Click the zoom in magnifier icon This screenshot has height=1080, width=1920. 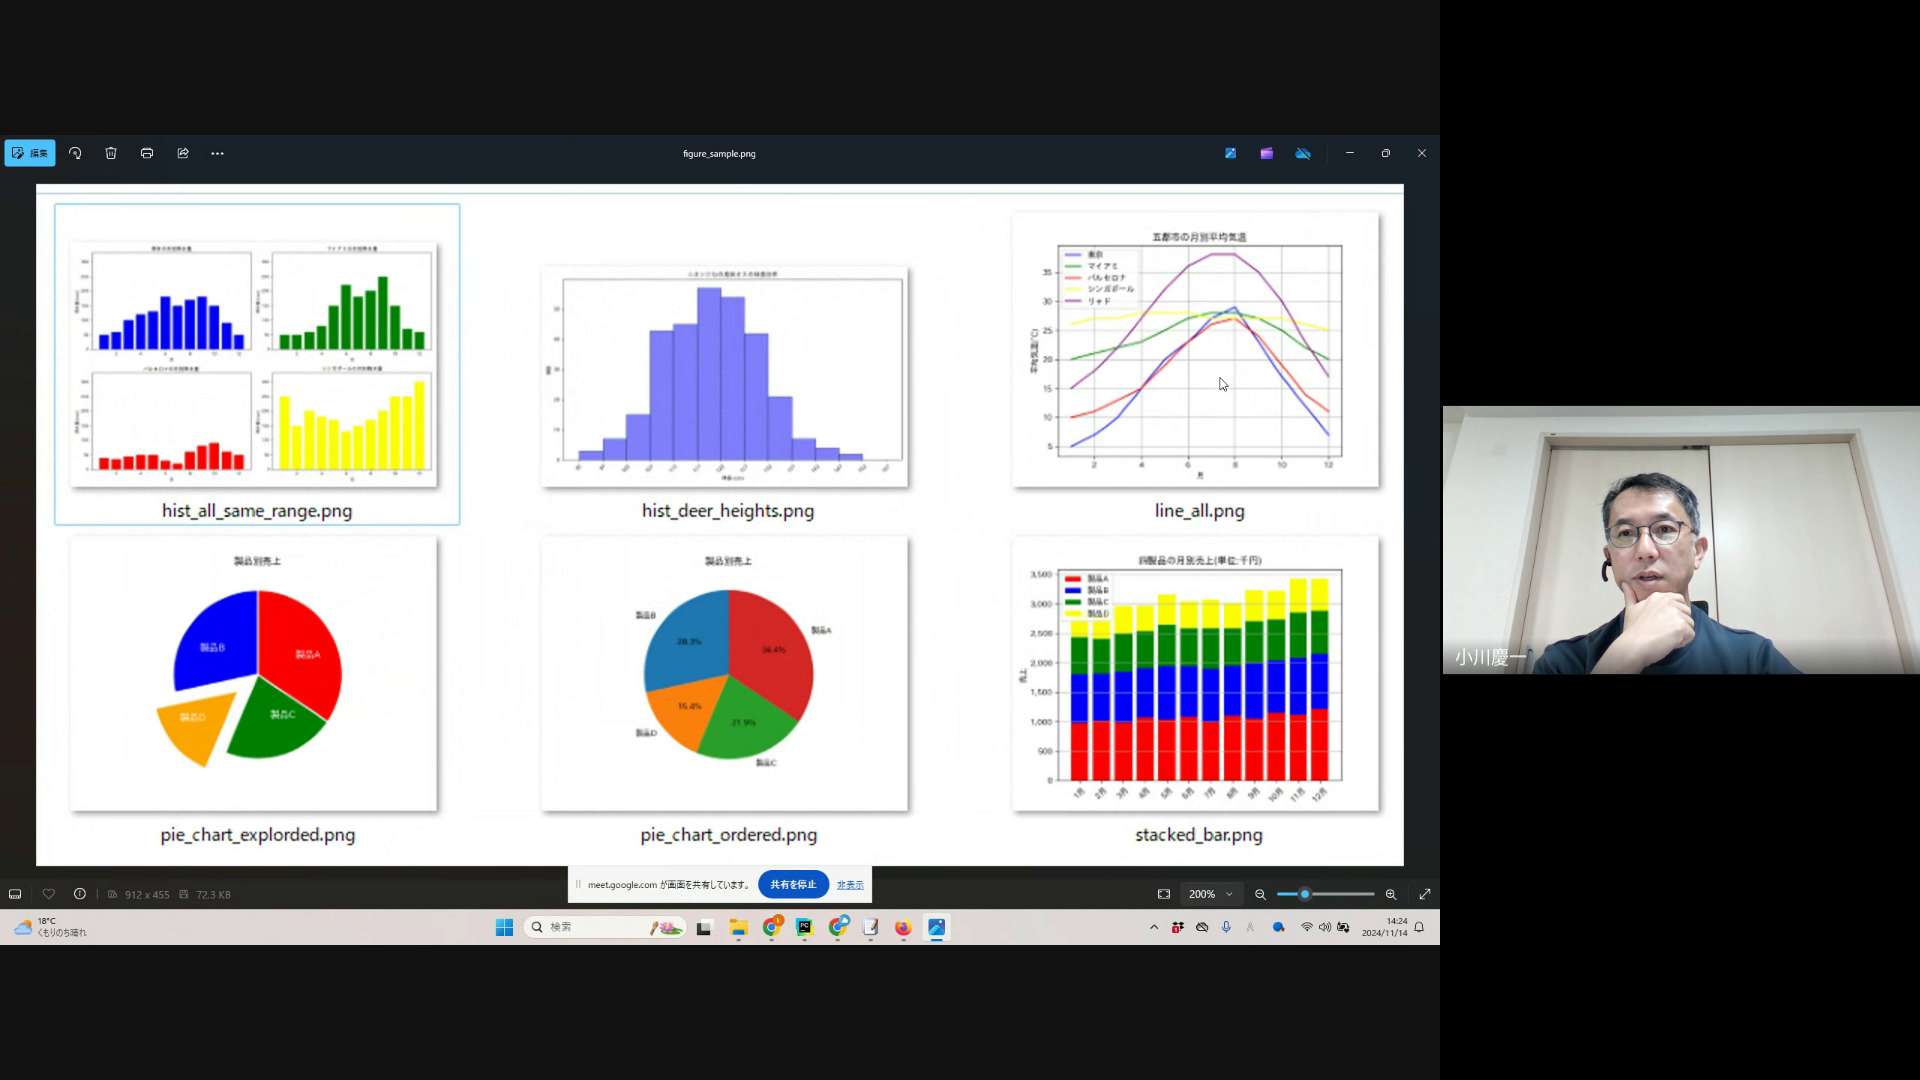point(1391,894)
